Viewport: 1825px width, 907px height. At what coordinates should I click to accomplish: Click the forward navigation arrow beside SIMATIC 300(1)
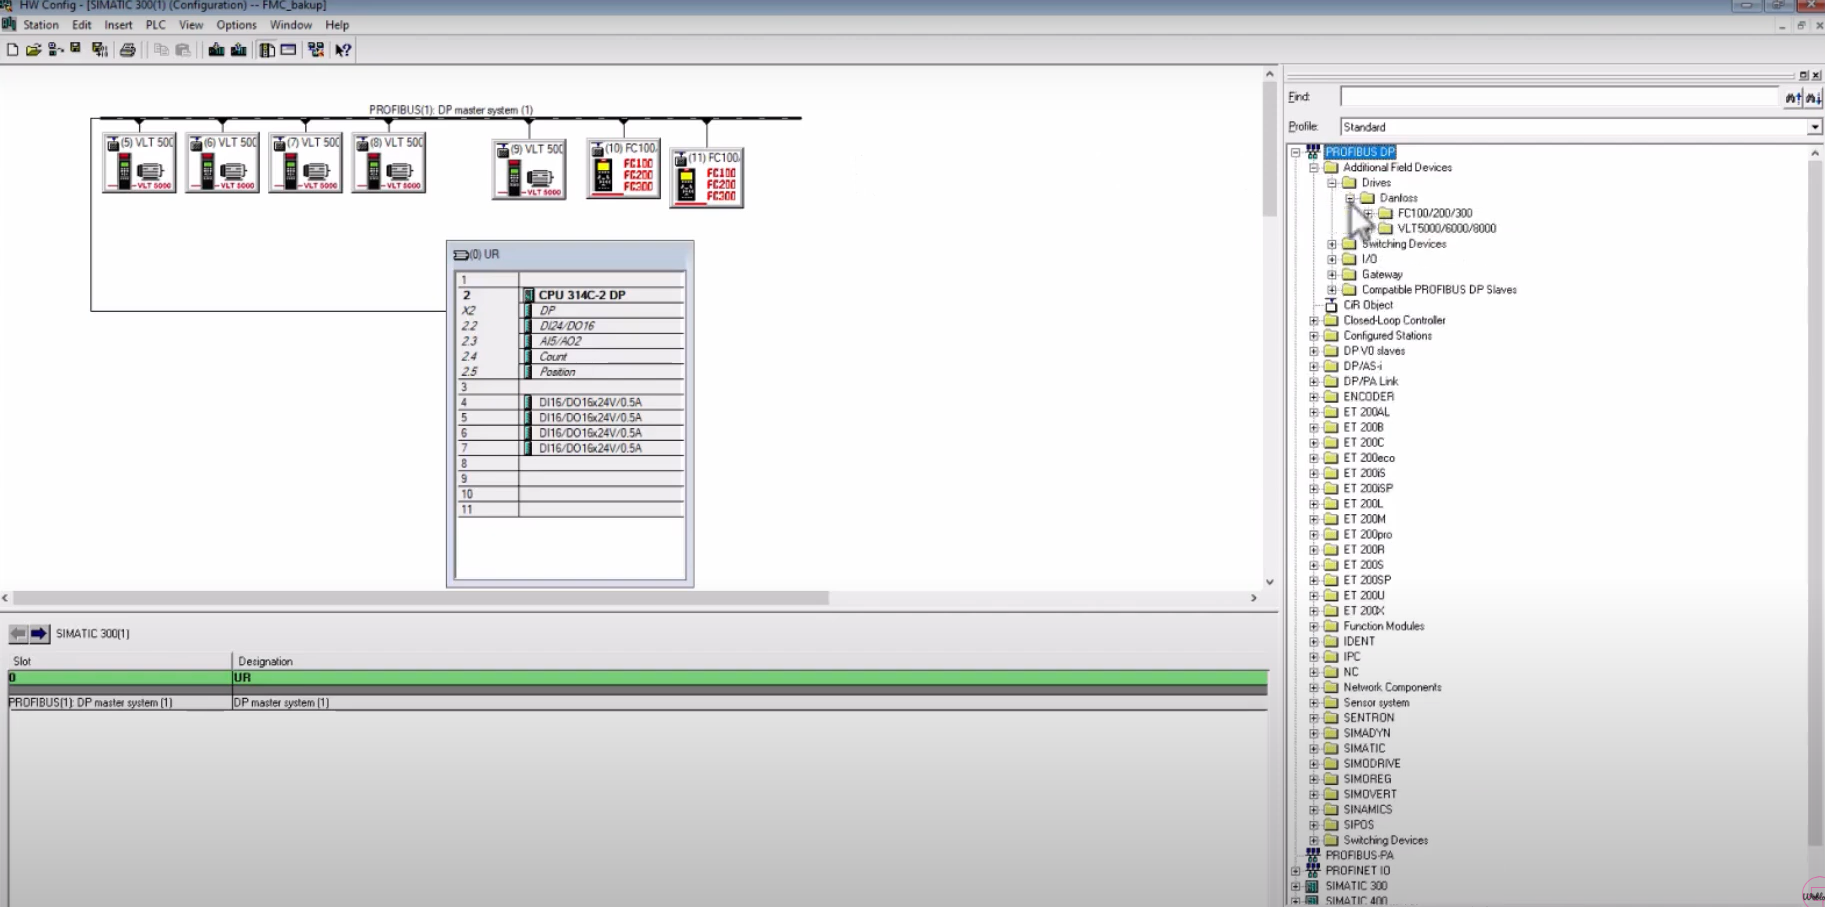(x=39, y=634)
